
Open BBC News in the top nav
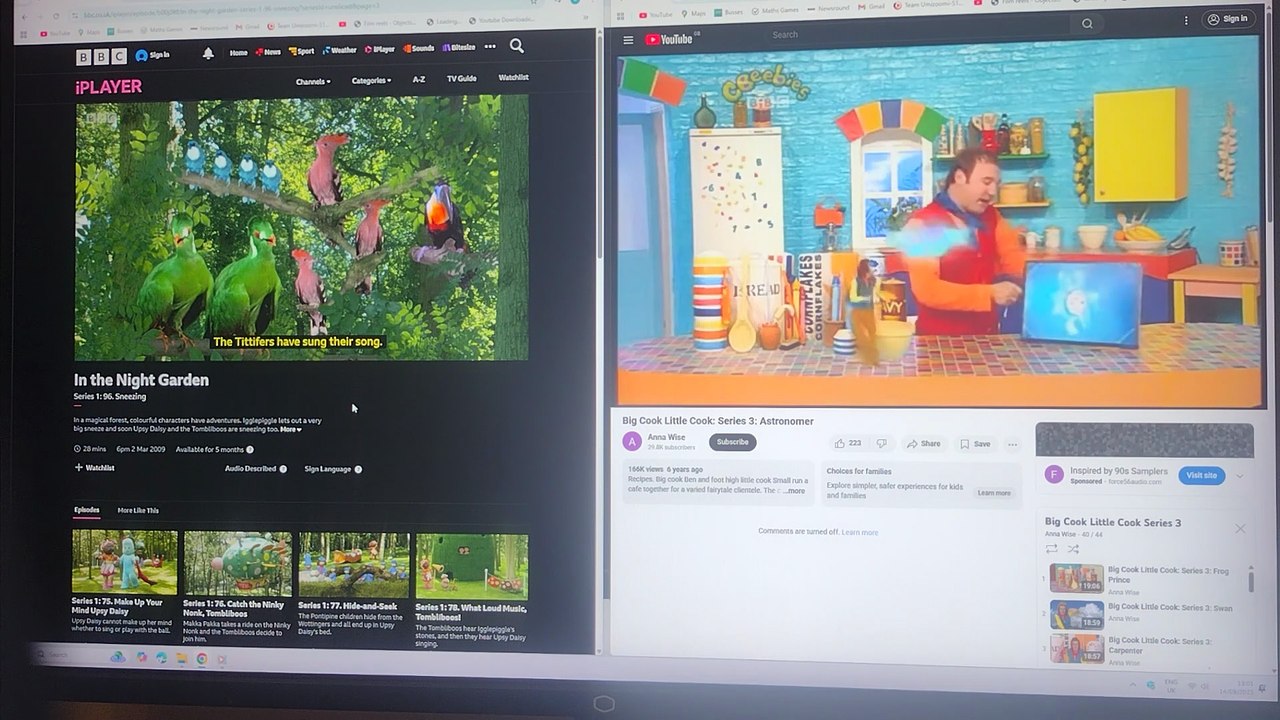tap(268, 51)
